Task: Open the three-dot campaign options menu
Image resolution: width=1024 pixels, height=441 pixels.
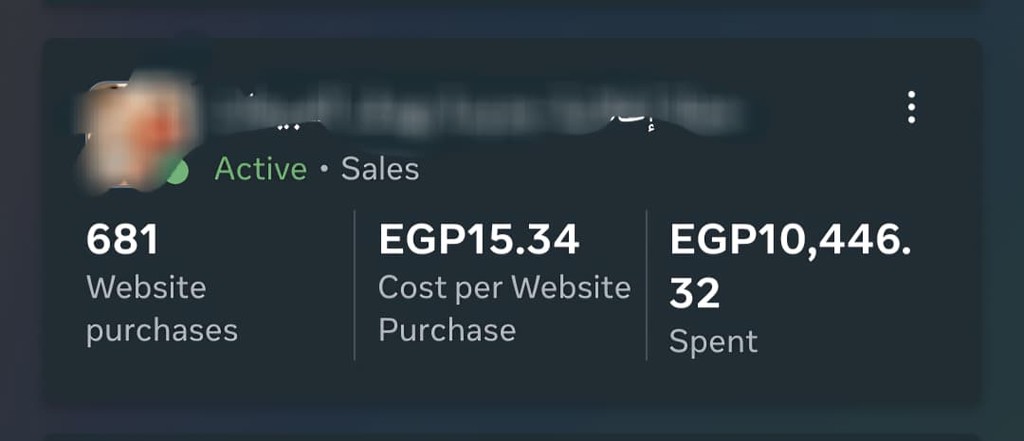Action: (911, 107)
